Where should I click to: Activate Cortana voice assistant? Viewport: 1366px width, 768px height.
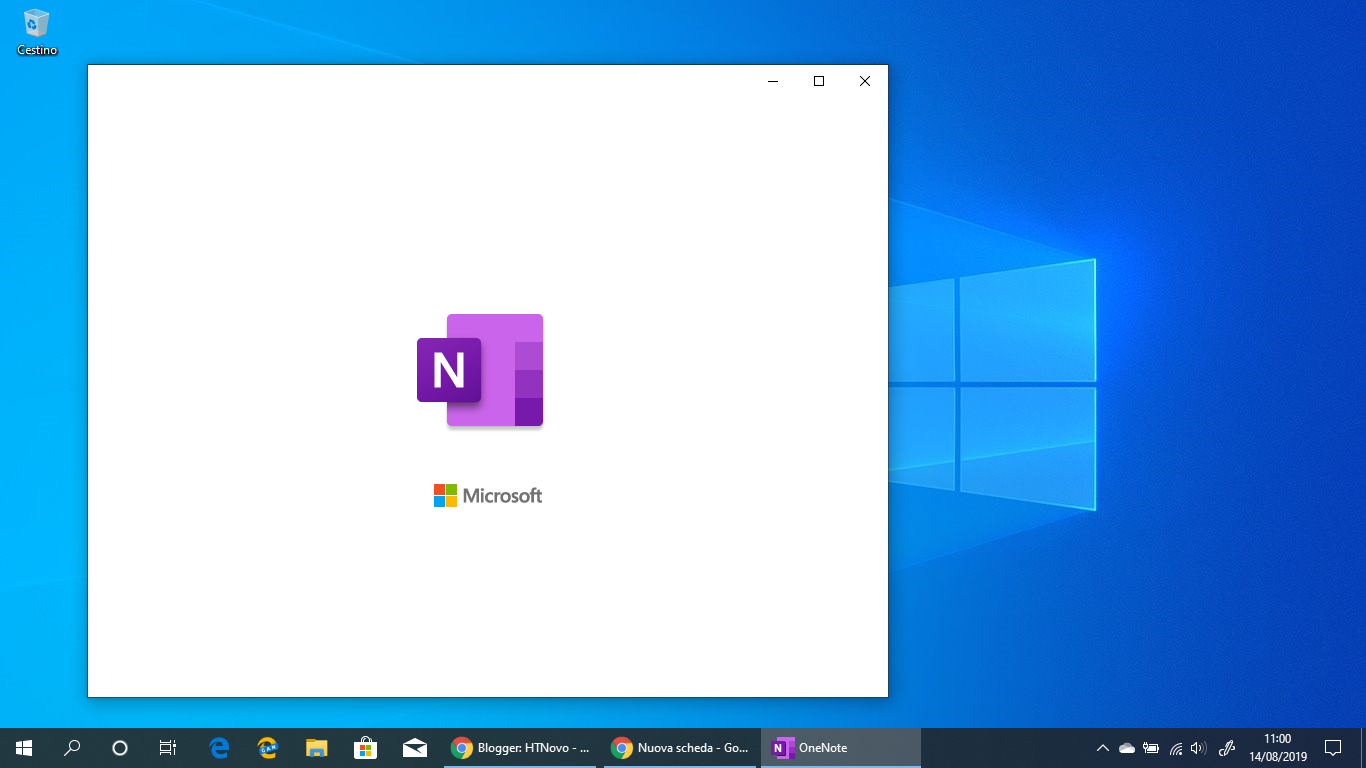[119, 747]
